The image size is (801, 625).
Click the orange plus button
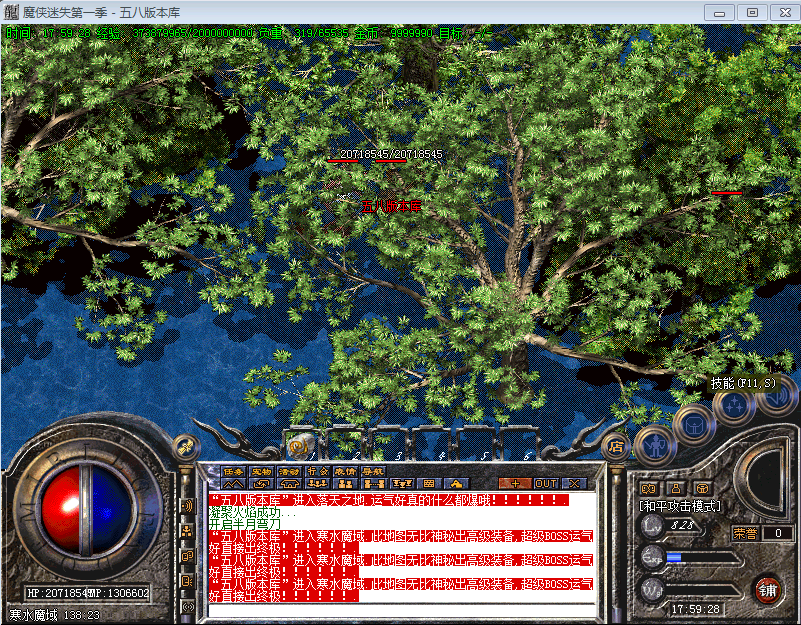tap(515, 483)
